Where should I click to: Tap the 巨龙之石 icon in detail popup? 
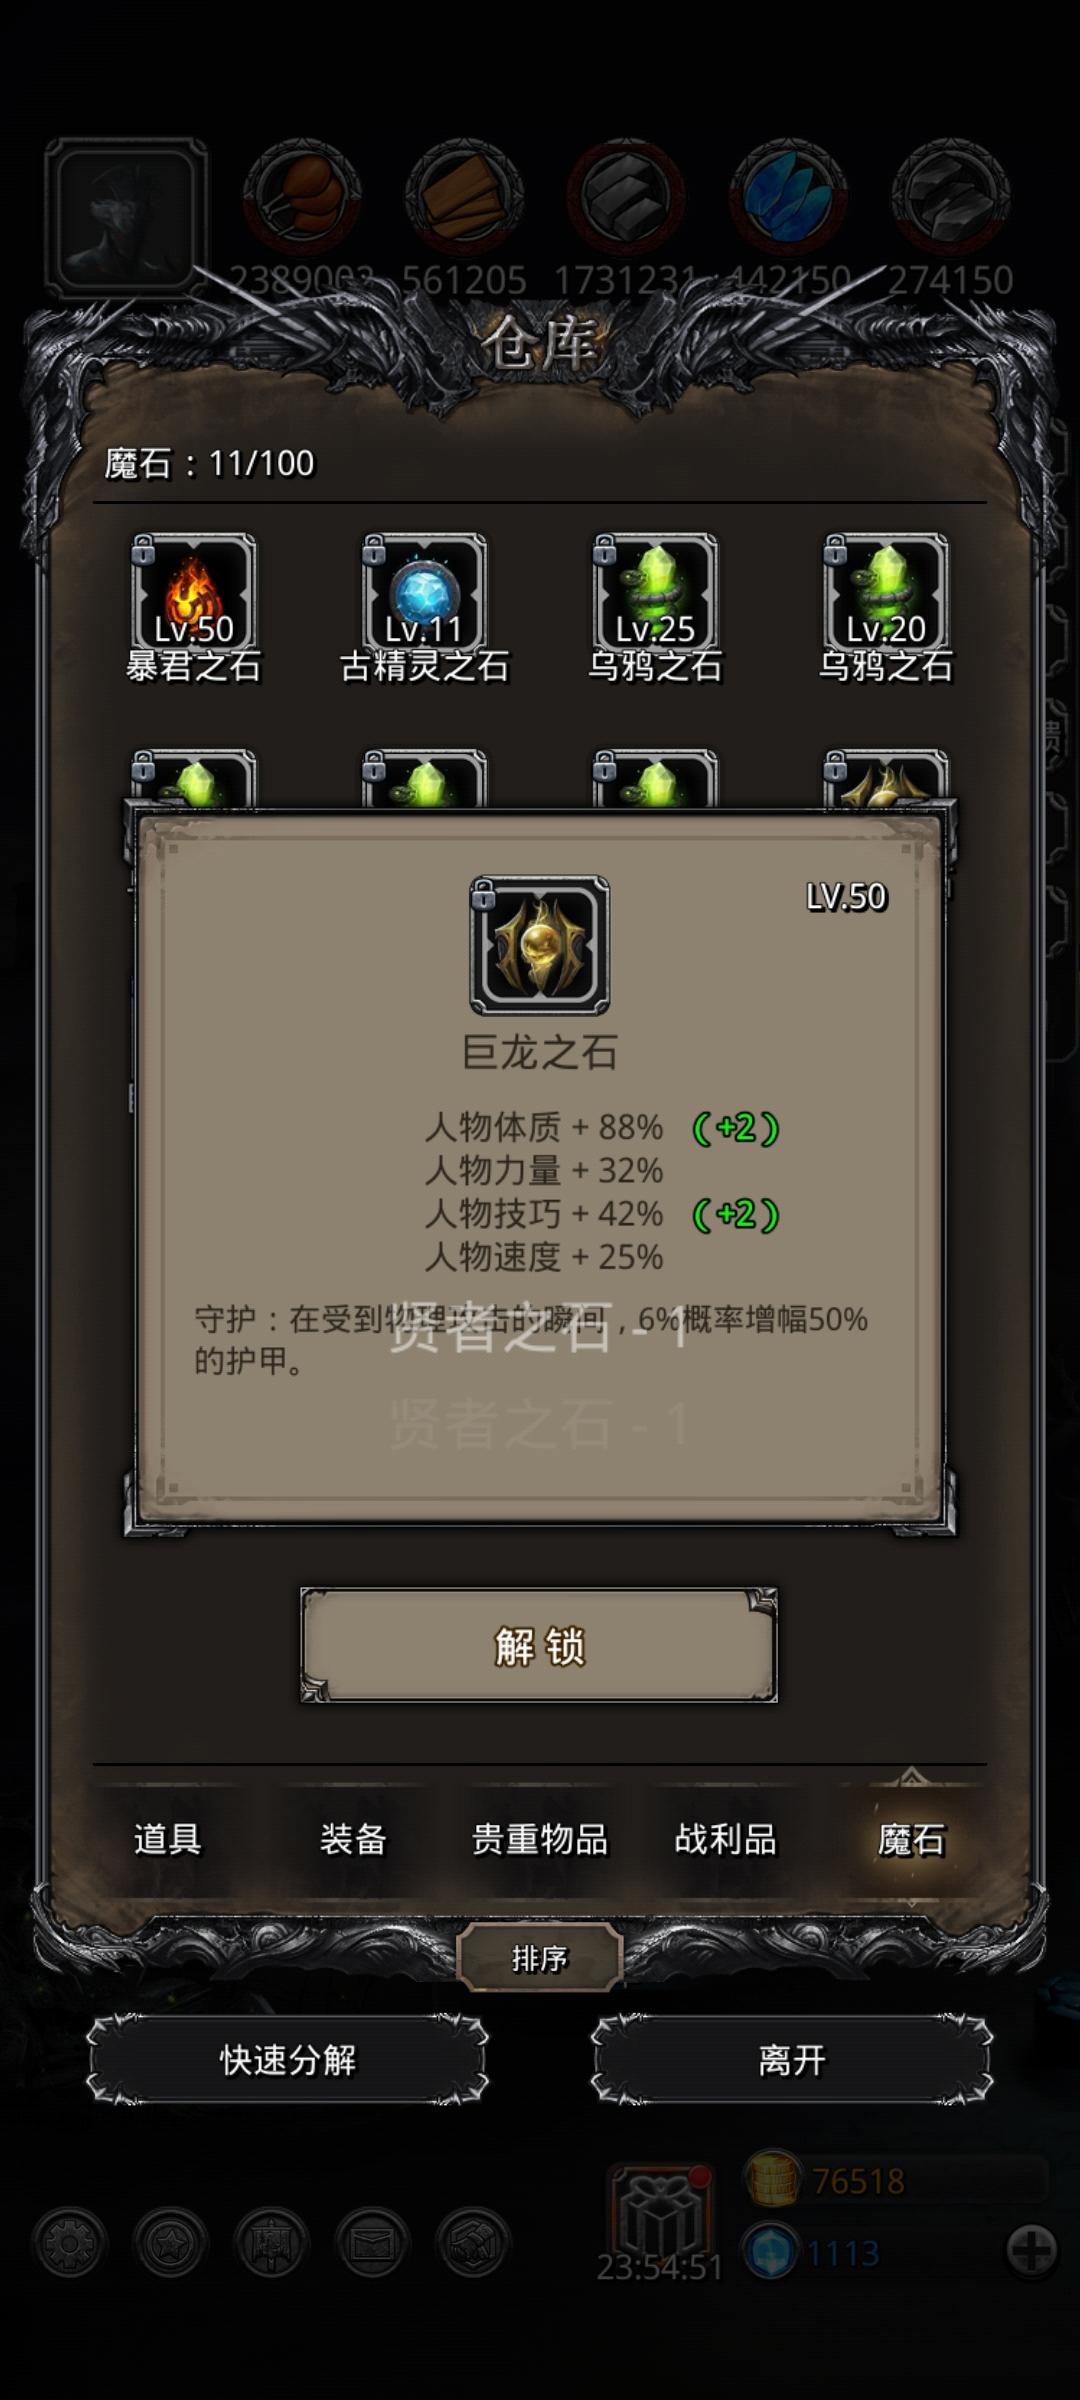[x=540, y=945]
